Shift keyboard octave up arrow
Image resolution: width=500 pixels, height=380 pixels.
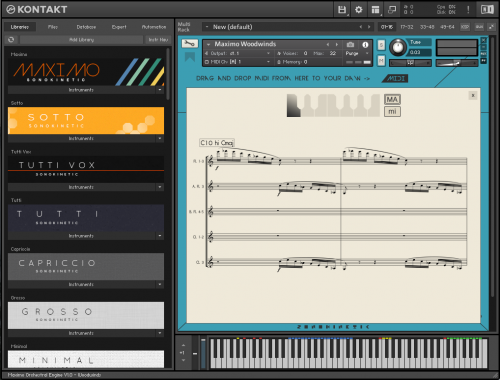pyautogui.click(x=183, y=345)
